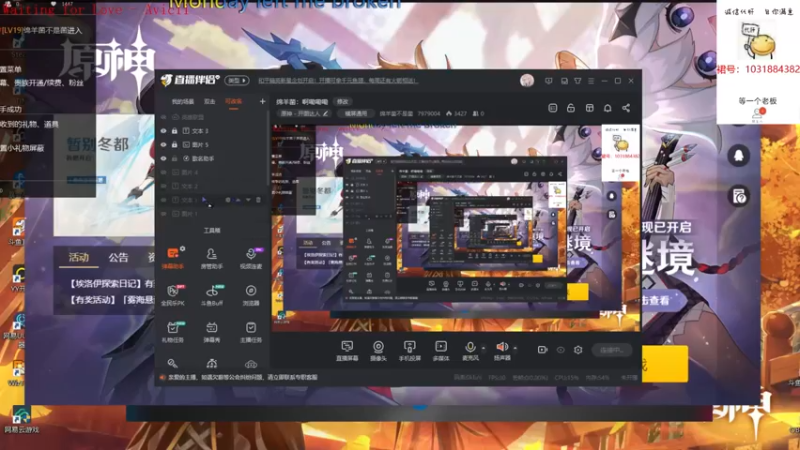Viewport: 800px width, 450px height.
Task: Toggle the lock on 文本 3 source
Action: [174, 131]
